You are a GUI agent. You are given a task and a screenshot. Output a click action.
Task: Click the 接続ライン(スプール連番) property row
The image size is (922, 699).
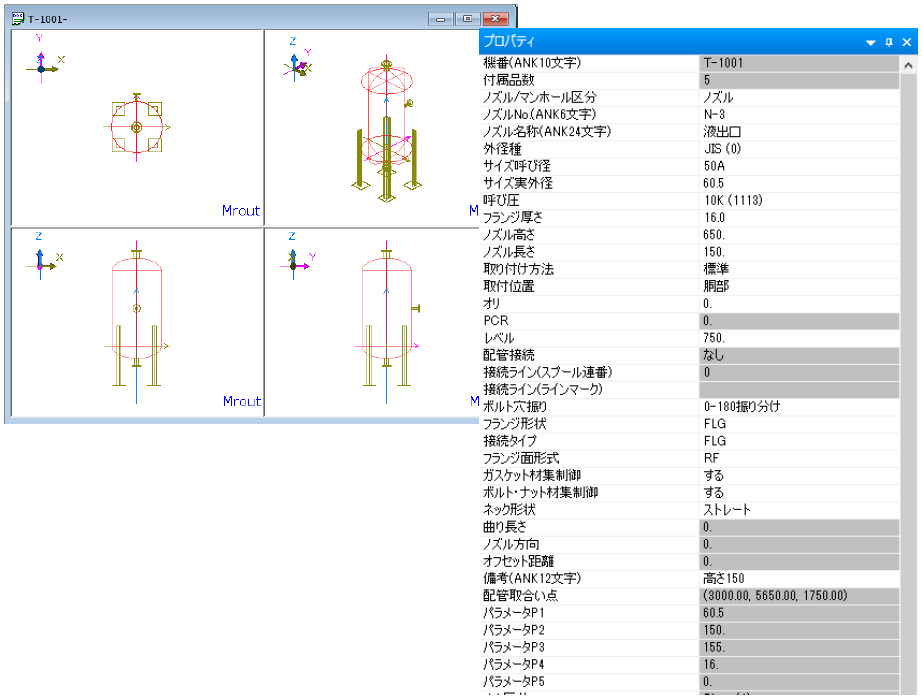point(689,372)
